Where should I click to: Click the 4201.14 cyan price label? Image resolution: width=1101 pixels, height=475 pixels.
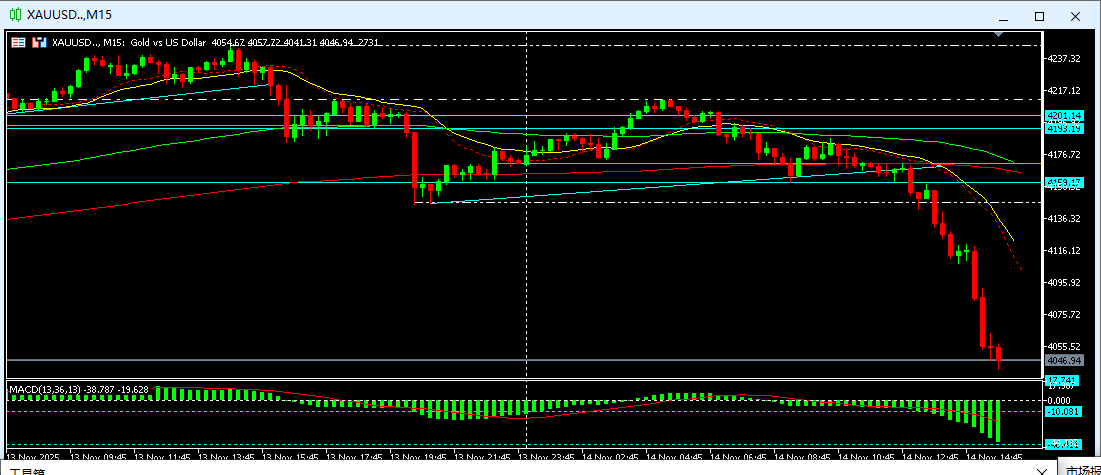(x=1063, y=116)
